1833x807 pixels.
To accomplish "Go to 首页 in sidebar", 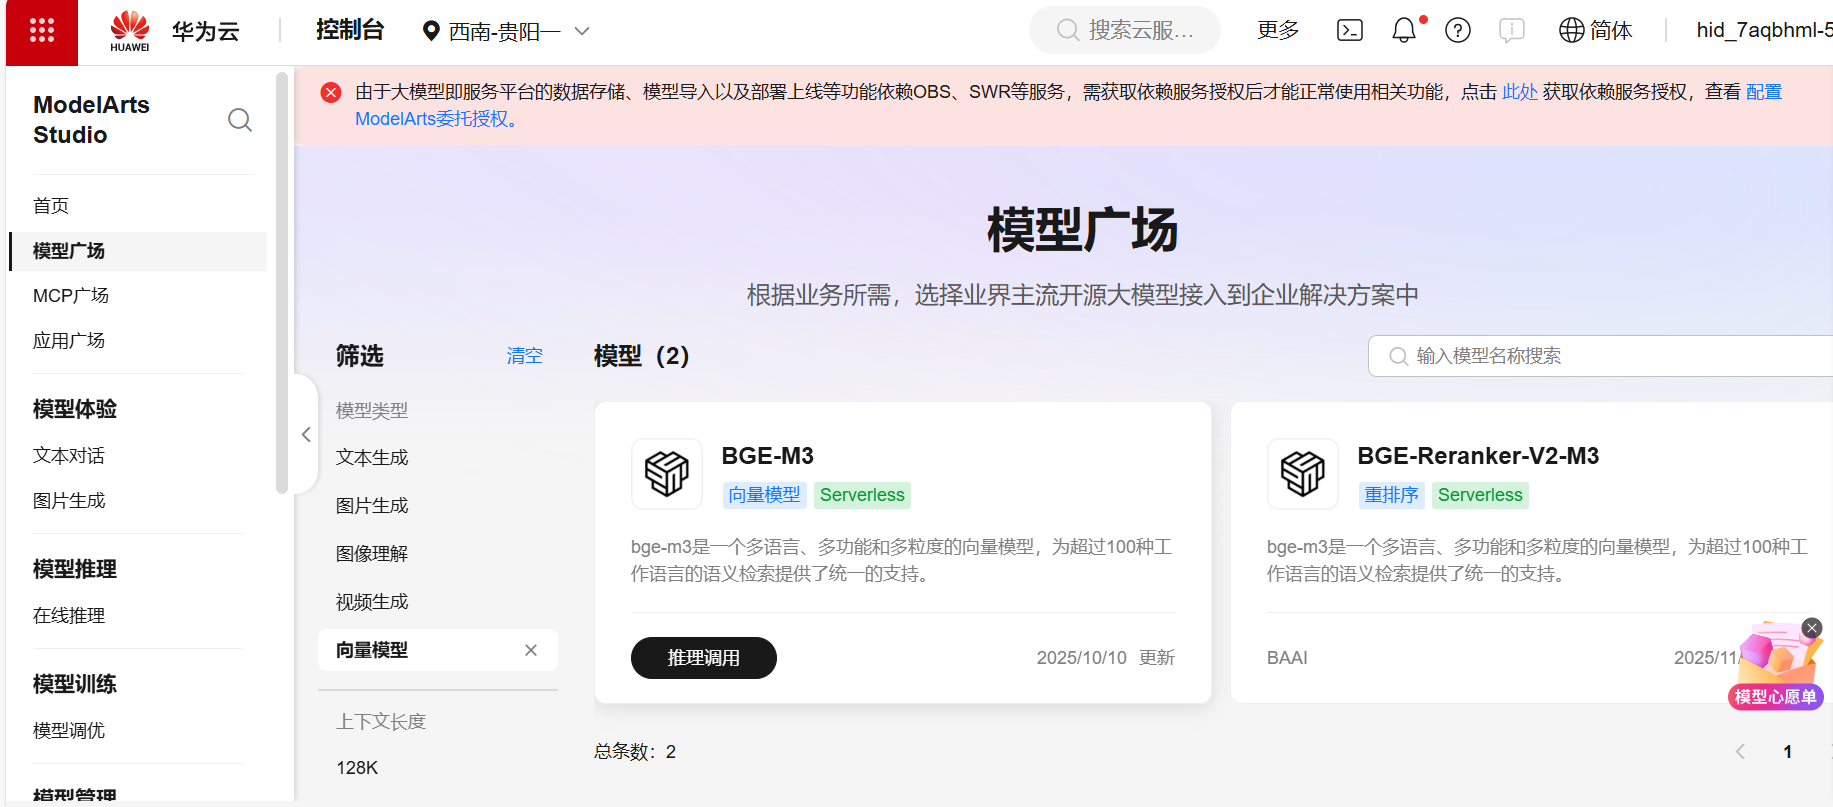I will click(x=51, y=206).
